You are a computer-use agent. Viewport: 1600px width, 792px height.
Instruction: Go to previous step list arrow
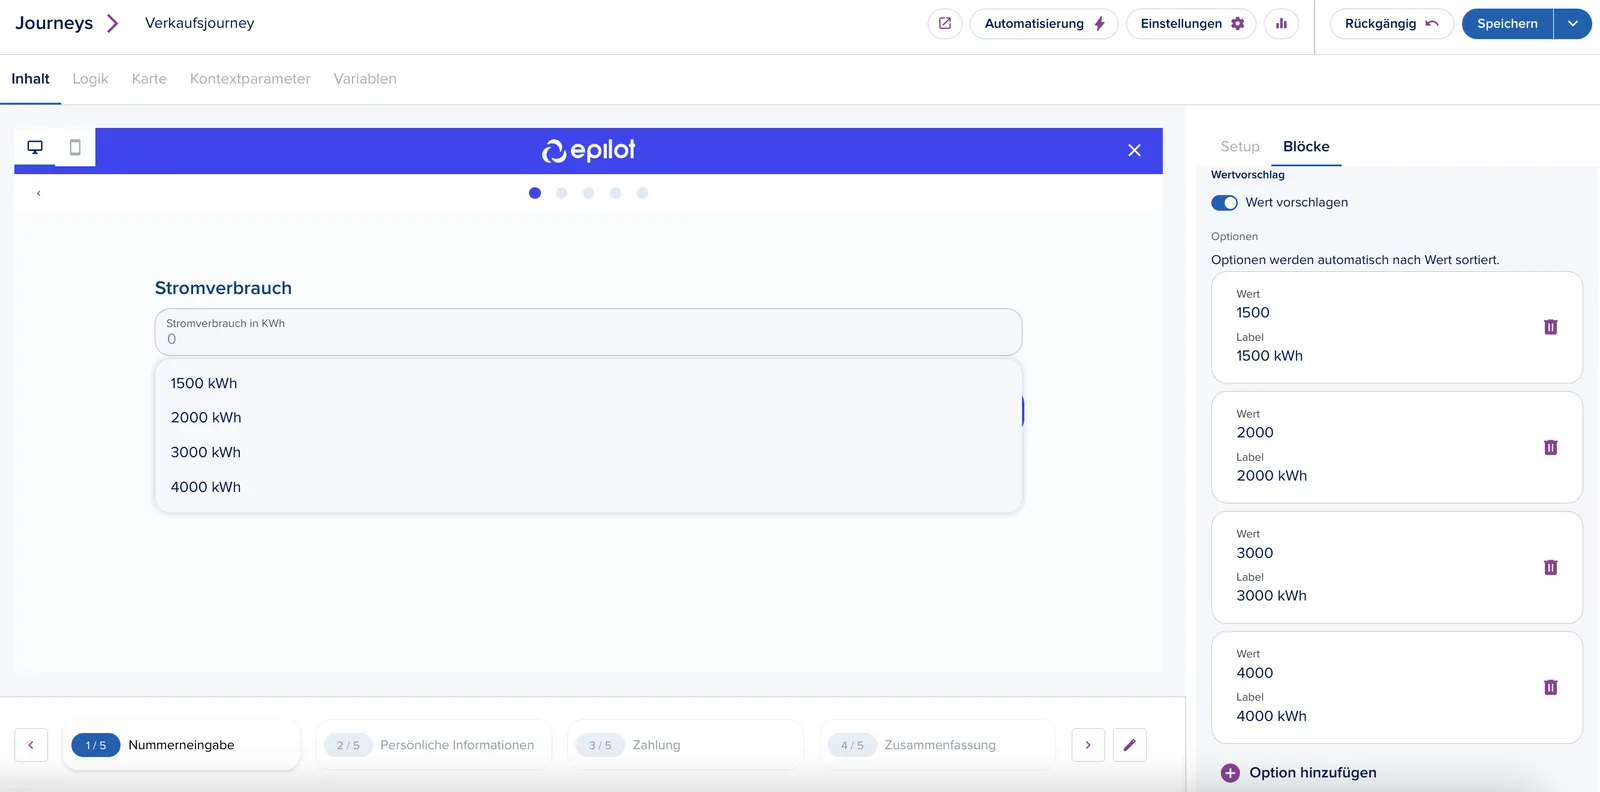tap(31, 745)
